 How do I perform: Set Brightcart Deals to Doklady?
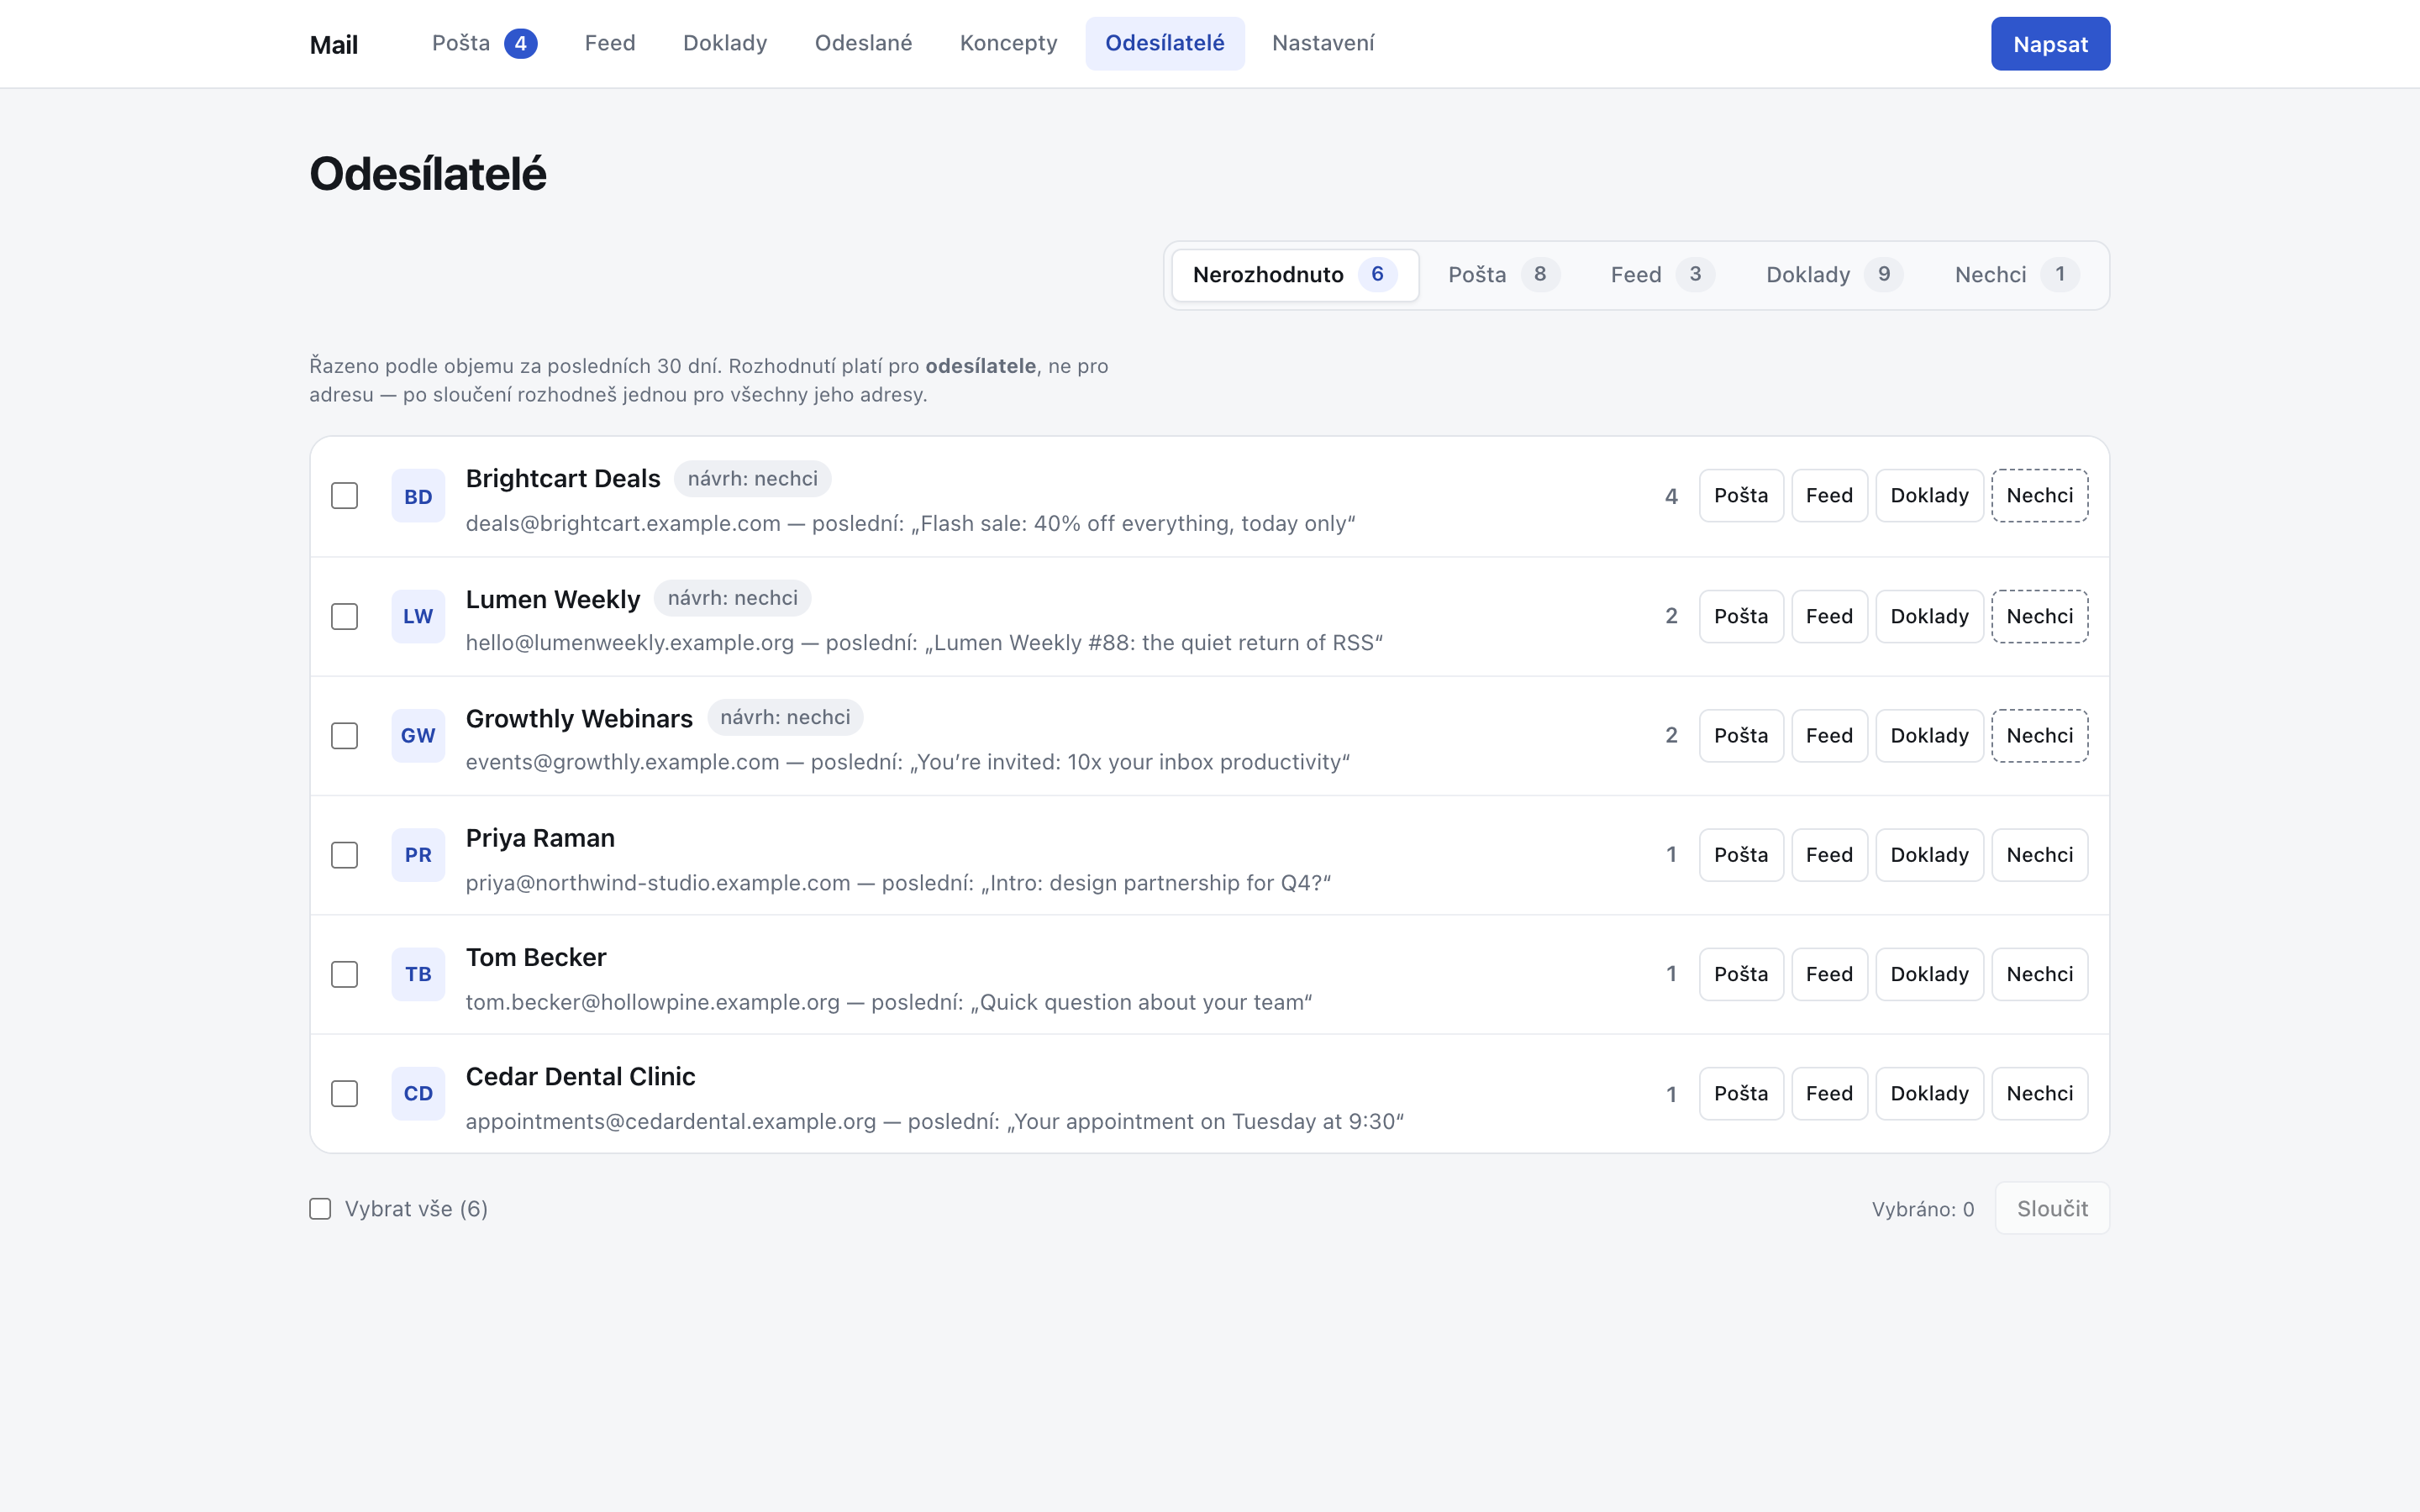(x=1929, y=496)
